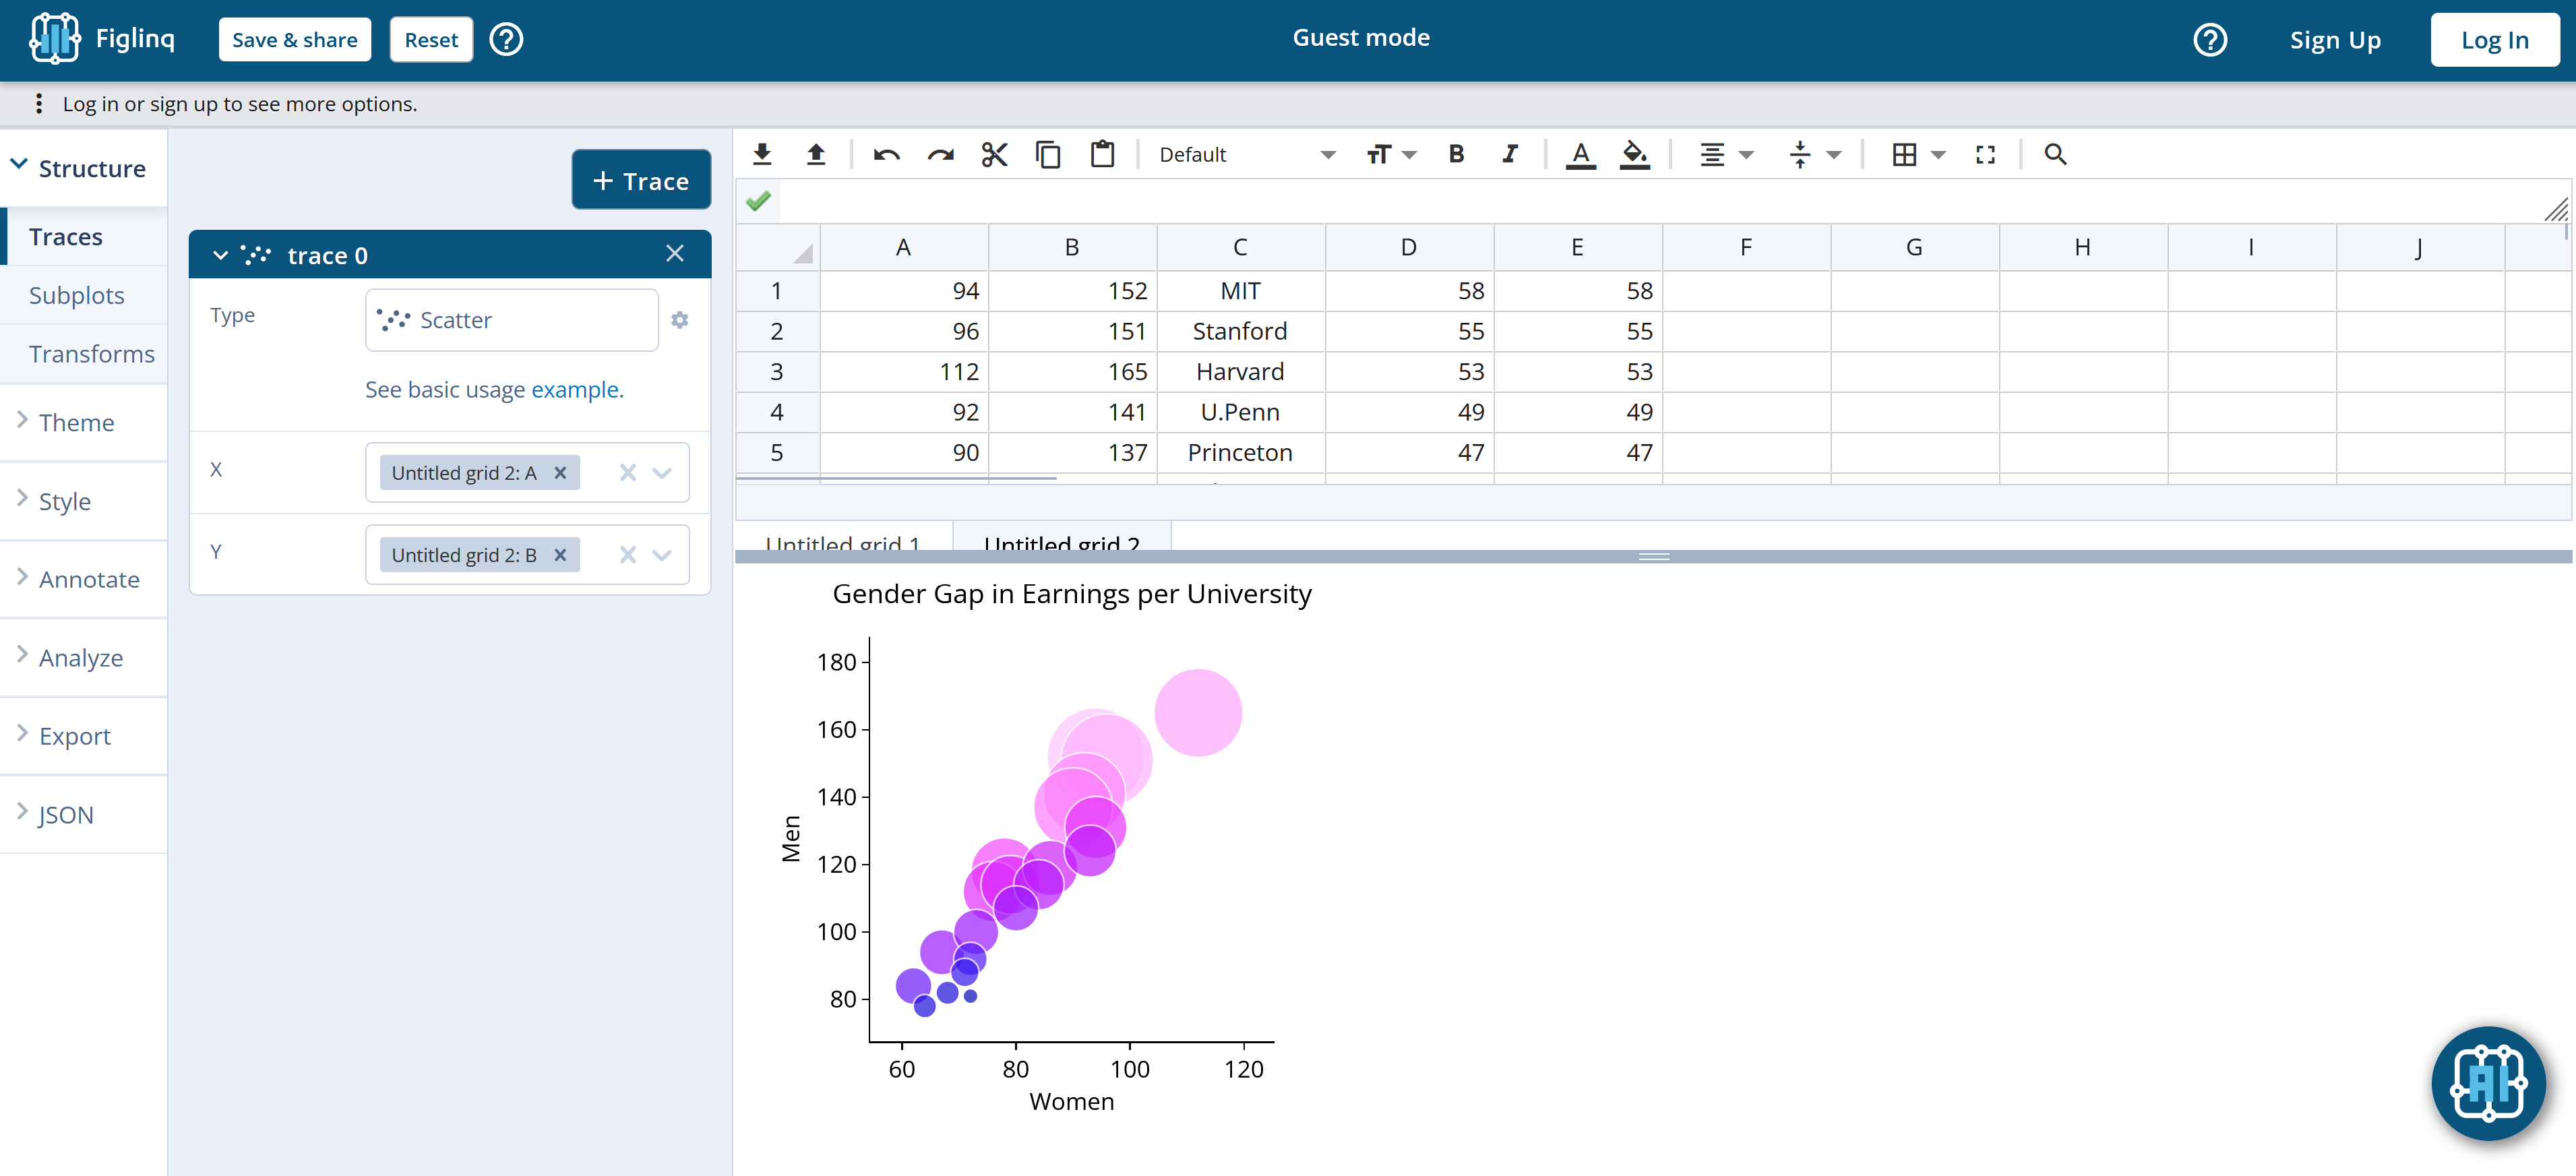The width and height of the screenshot is (2576, 1176).
Task: Click the grid/plot divider handle
Action: pos(1654,556)
